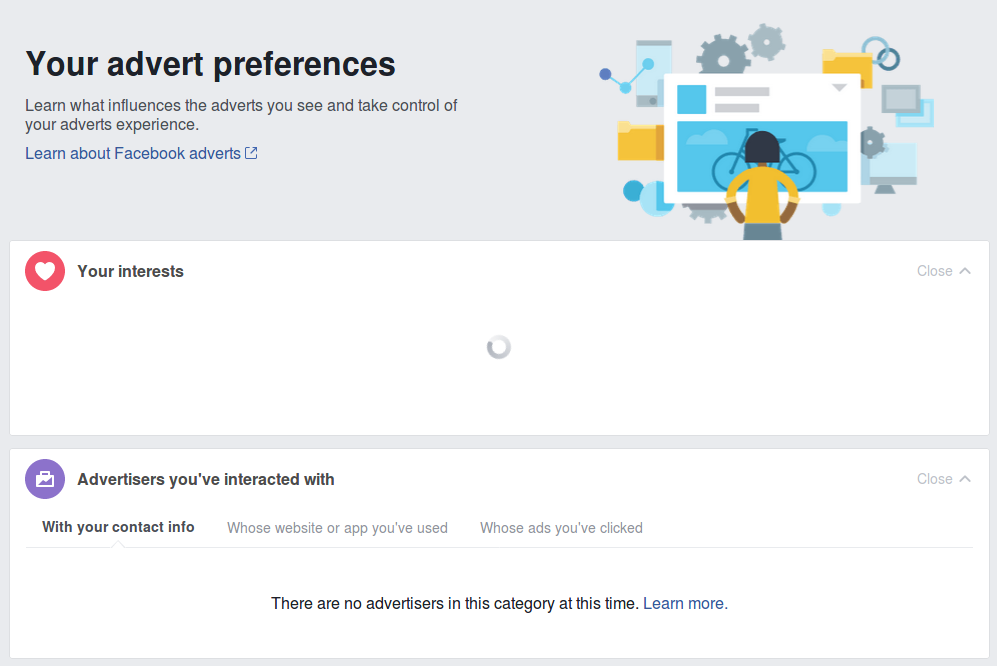
Task: Click the bicycle picture in the illustrated advert
Action: click(762, 156)
